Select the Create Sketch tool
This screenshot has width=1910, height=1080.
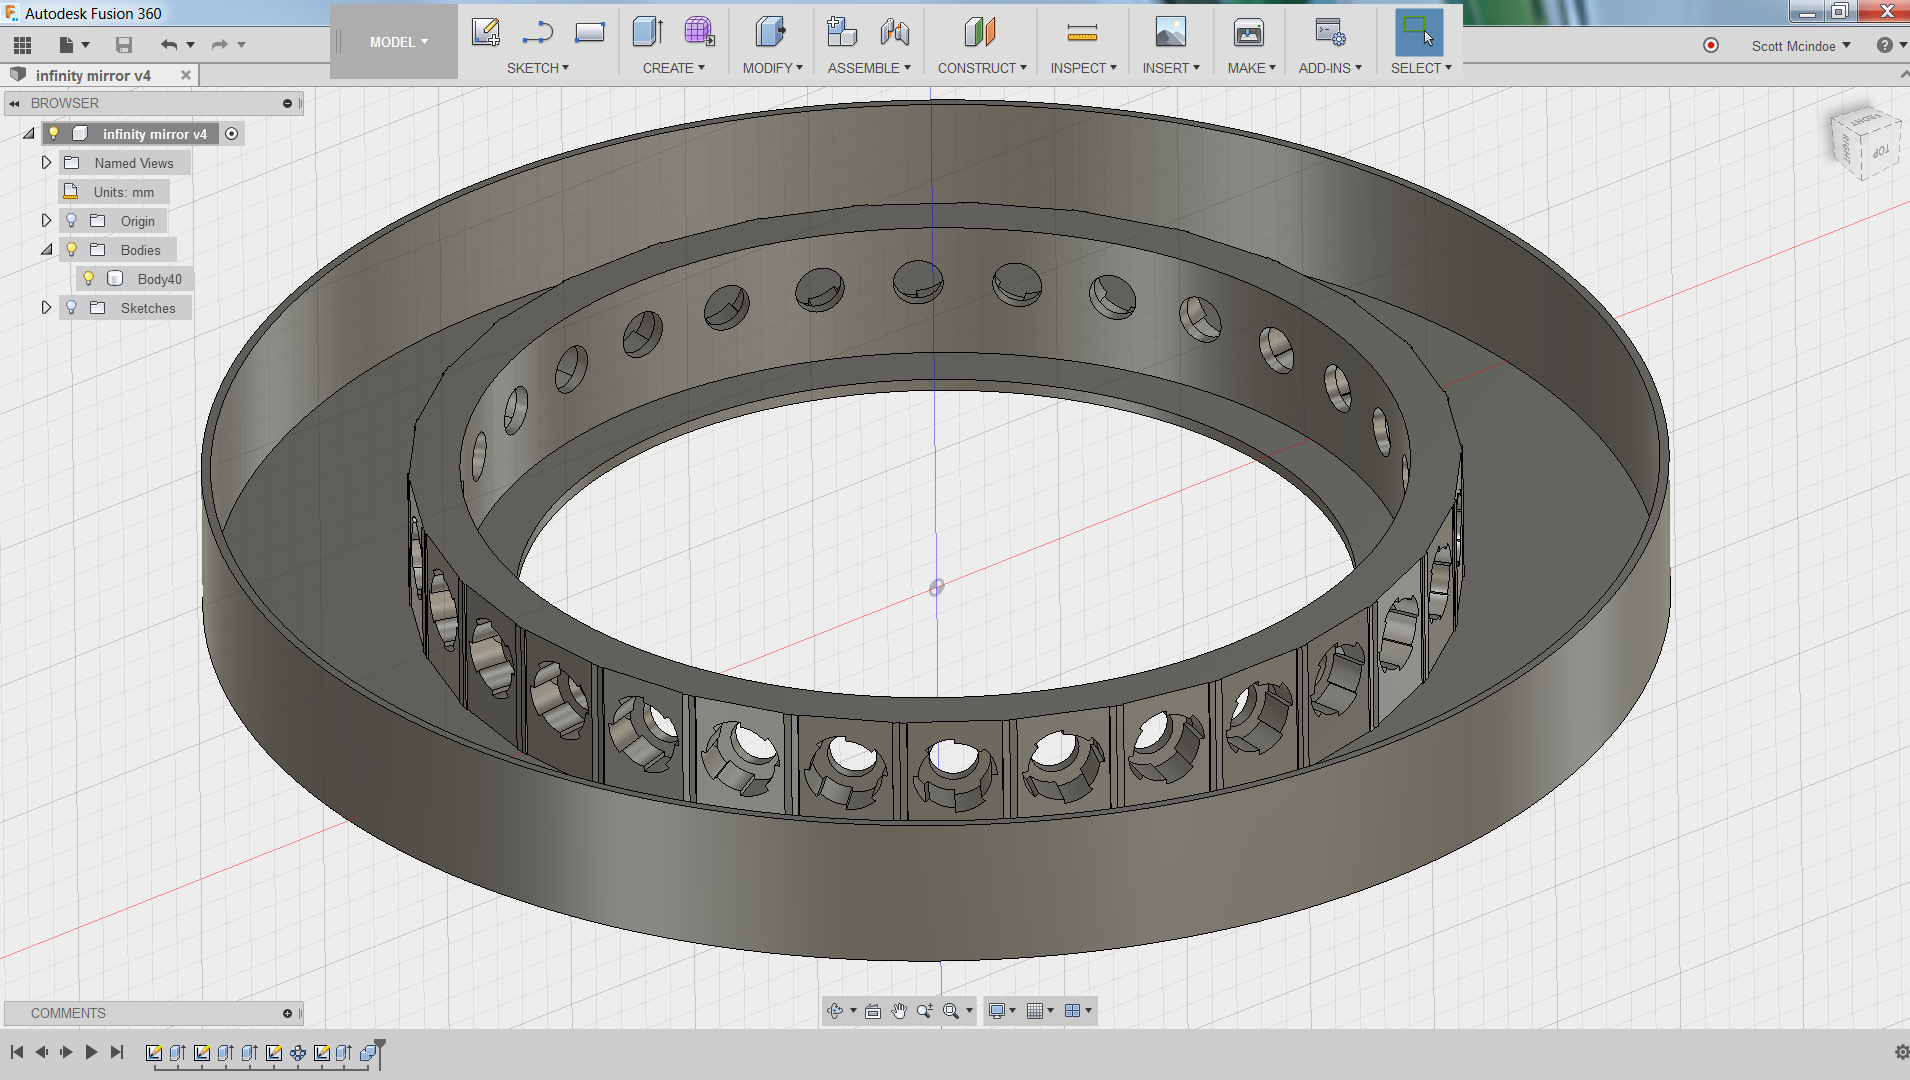(x=486, y=32)
